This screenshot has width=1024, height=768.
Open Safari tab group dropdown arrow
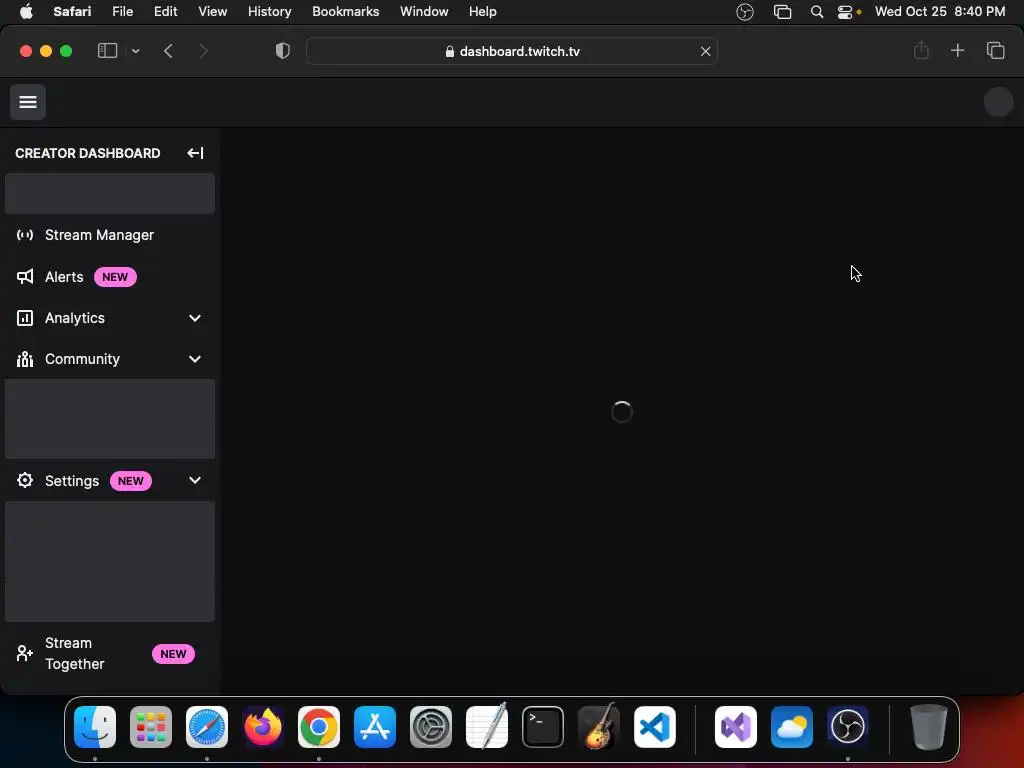(136, 51)
